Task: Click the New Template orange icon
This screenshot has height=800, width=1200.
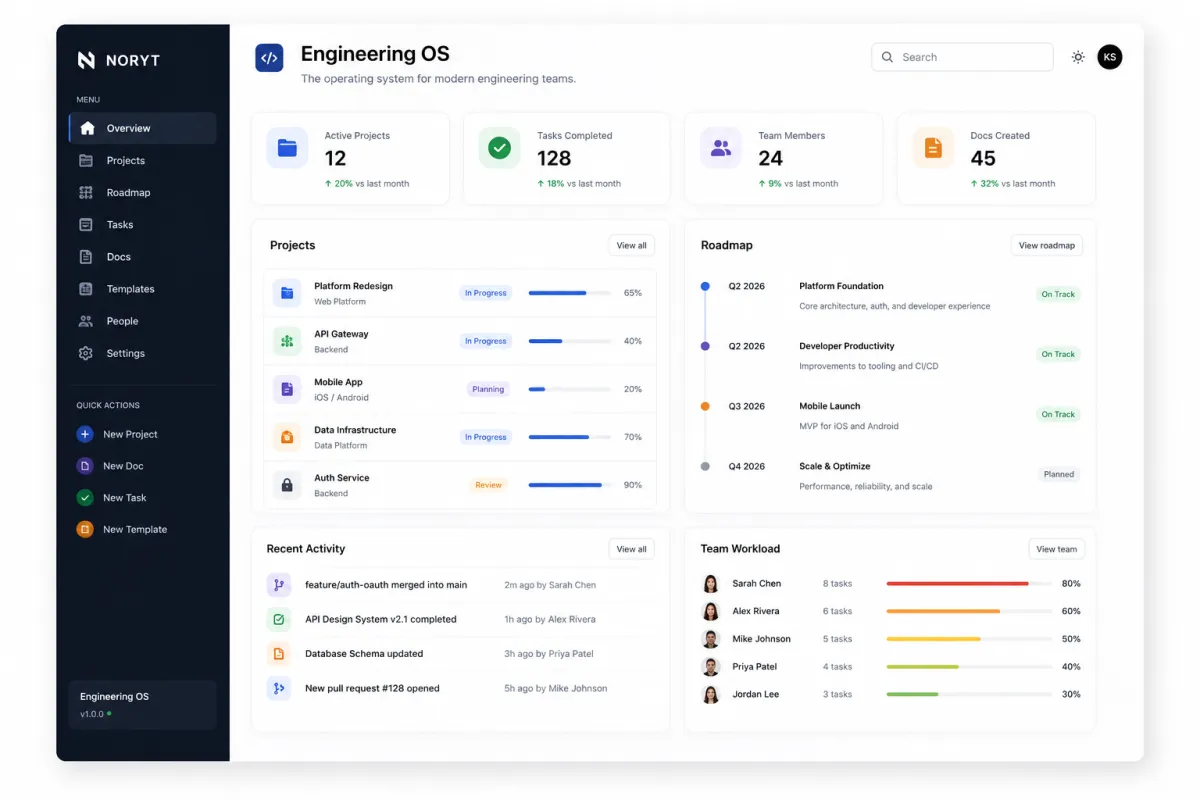Action: pos(85,529)
